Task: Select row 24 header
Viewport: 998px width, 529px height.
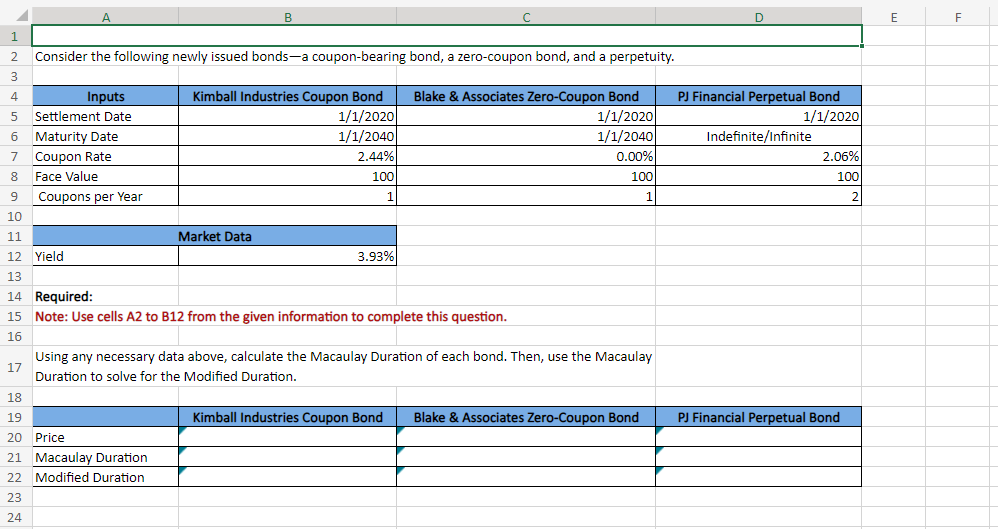Action: point(15,517)
